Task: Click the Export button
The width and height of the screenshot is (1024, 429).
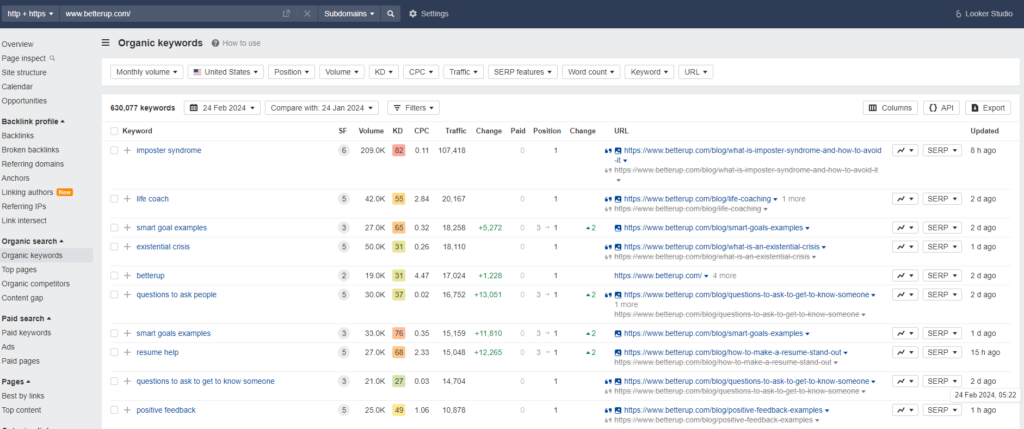Action: [x=987, y=108]
